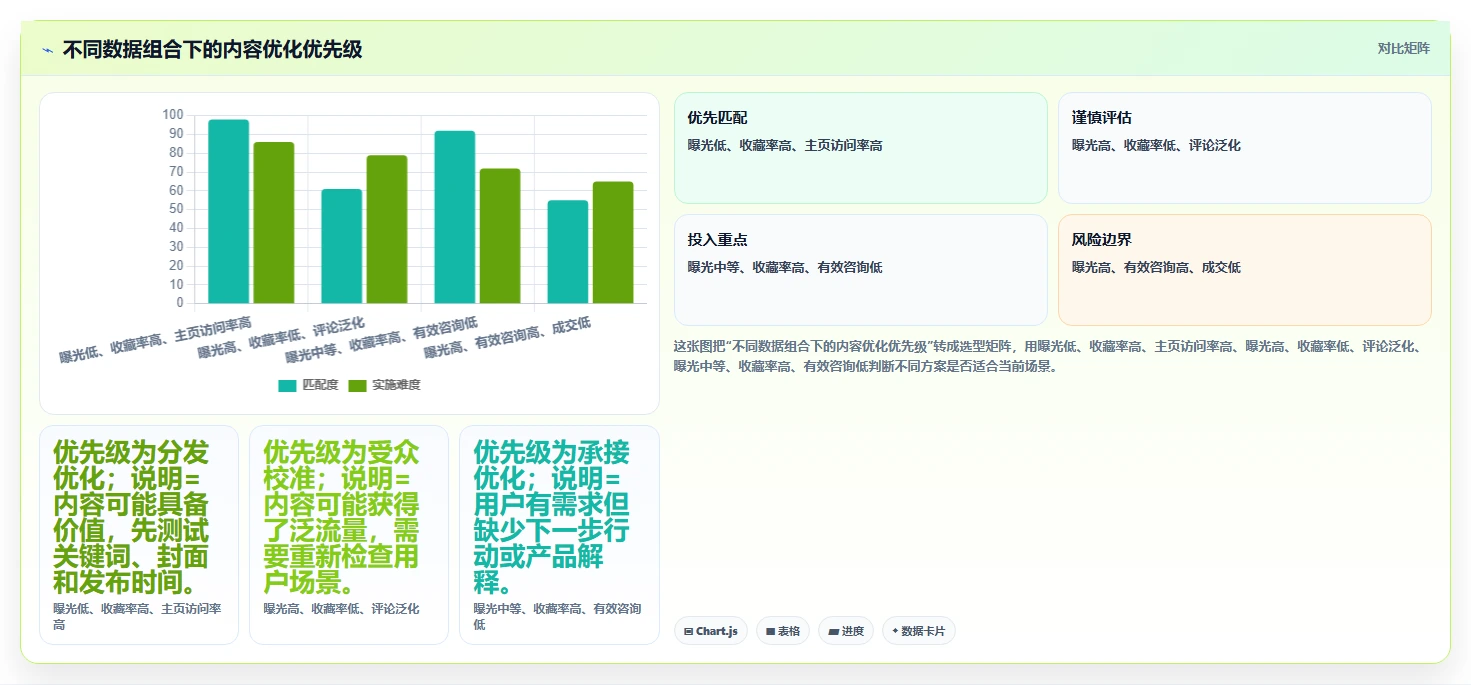Toggle the 匹配度 legend item

308,385
